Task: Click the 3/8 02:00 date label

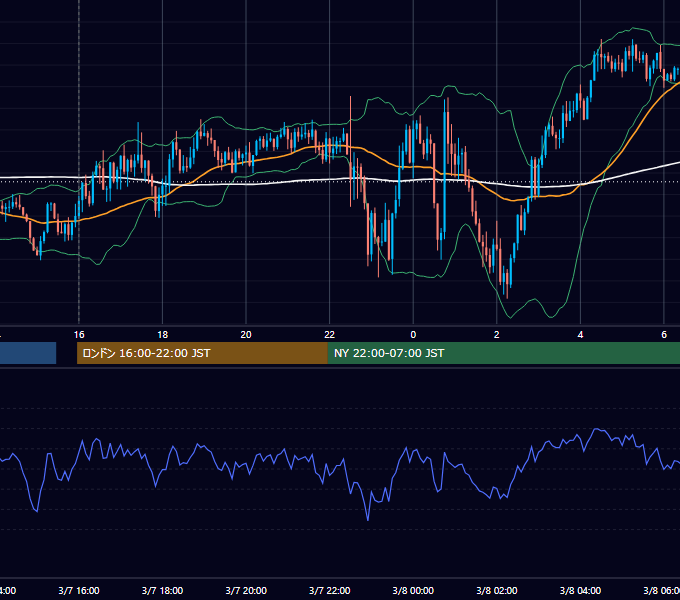Action: [x=497, y=590]
